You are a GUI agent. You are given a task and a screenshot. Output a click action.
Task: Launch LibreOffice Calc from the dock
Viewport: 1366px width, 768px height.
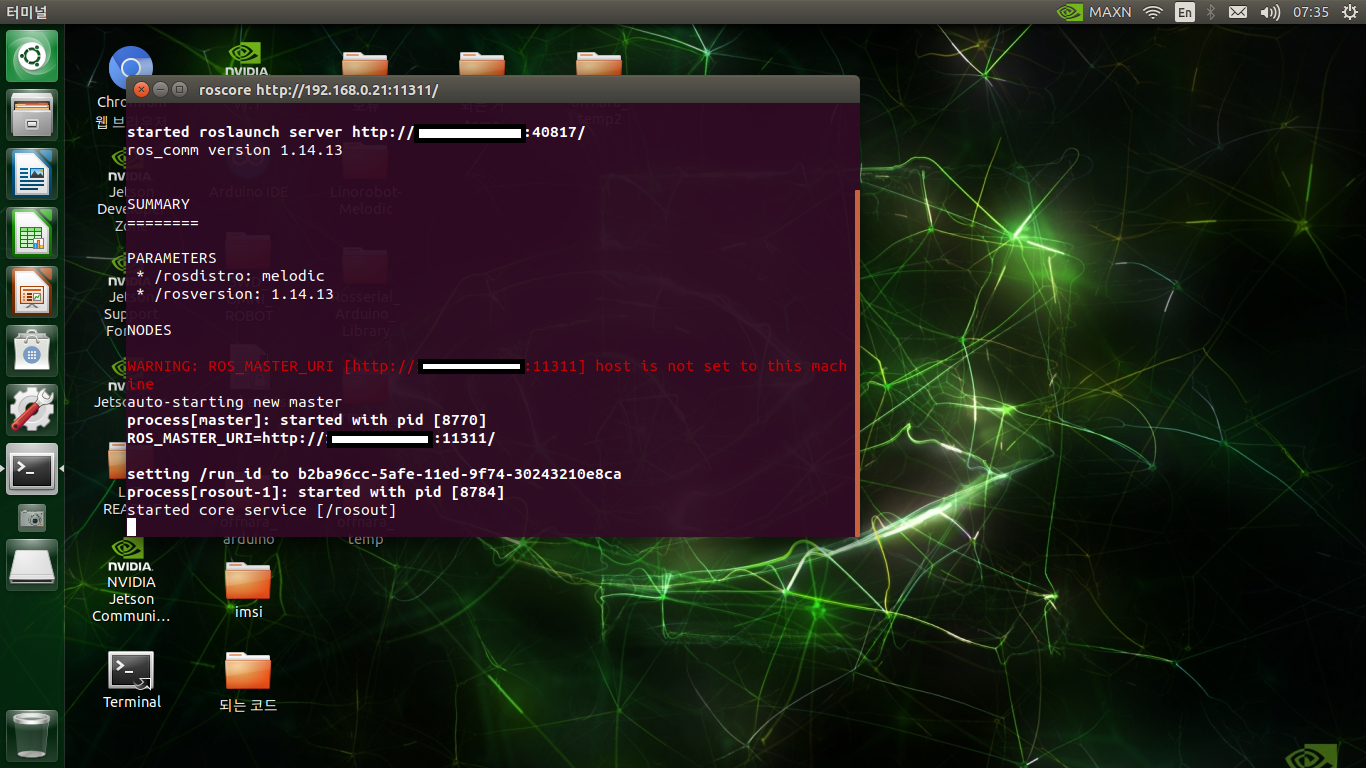point(33,233)
